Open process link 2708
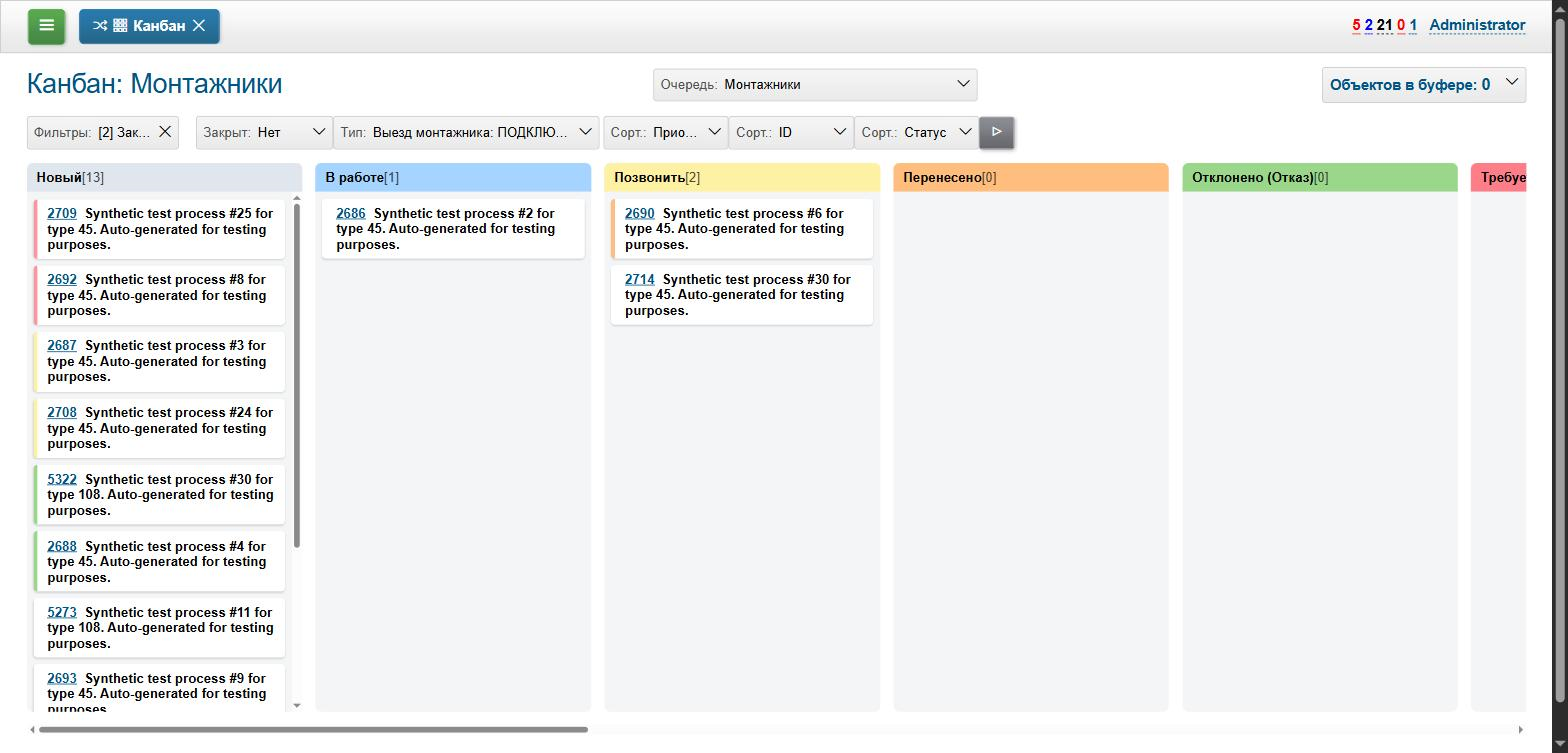The width and height of the screenshot is (1568, 753). pos(62,412)
